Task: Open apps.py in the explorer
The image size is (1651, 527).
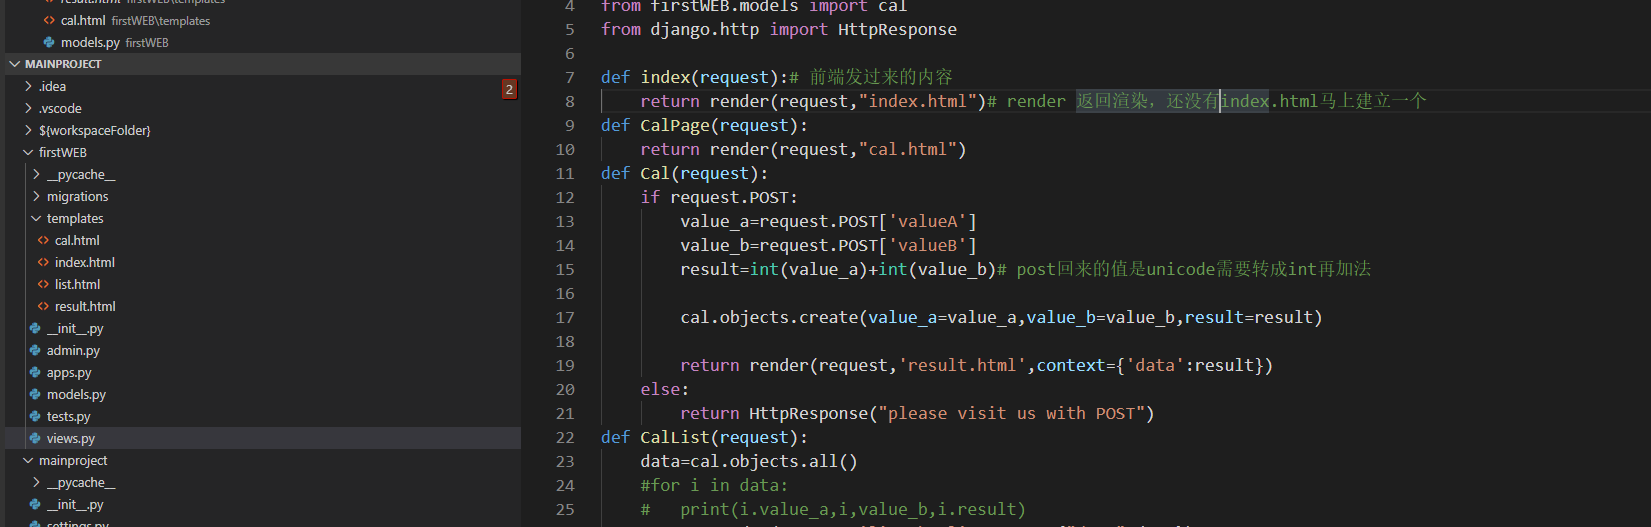Action: click(262, 373)
